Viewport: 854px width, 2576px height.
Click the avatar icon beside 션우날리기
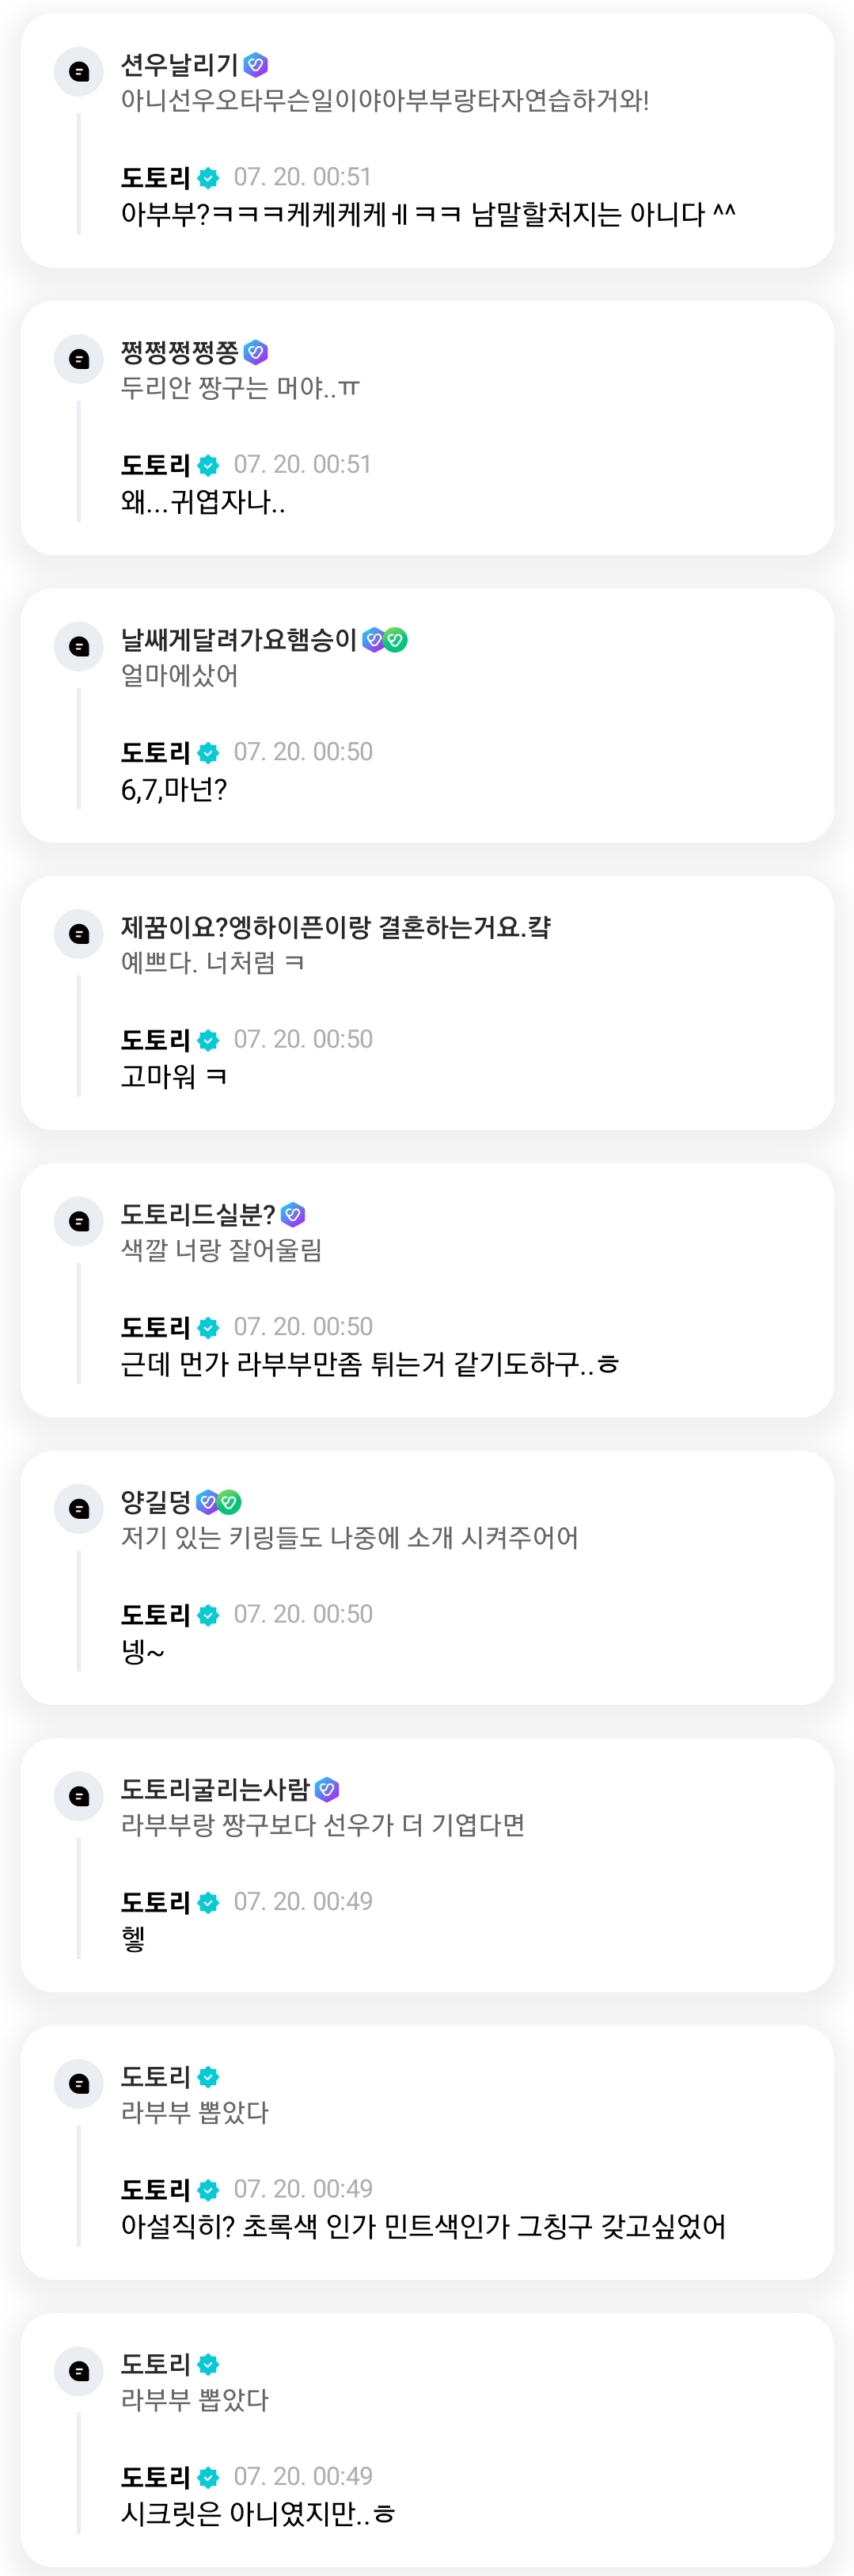(79, 72)
